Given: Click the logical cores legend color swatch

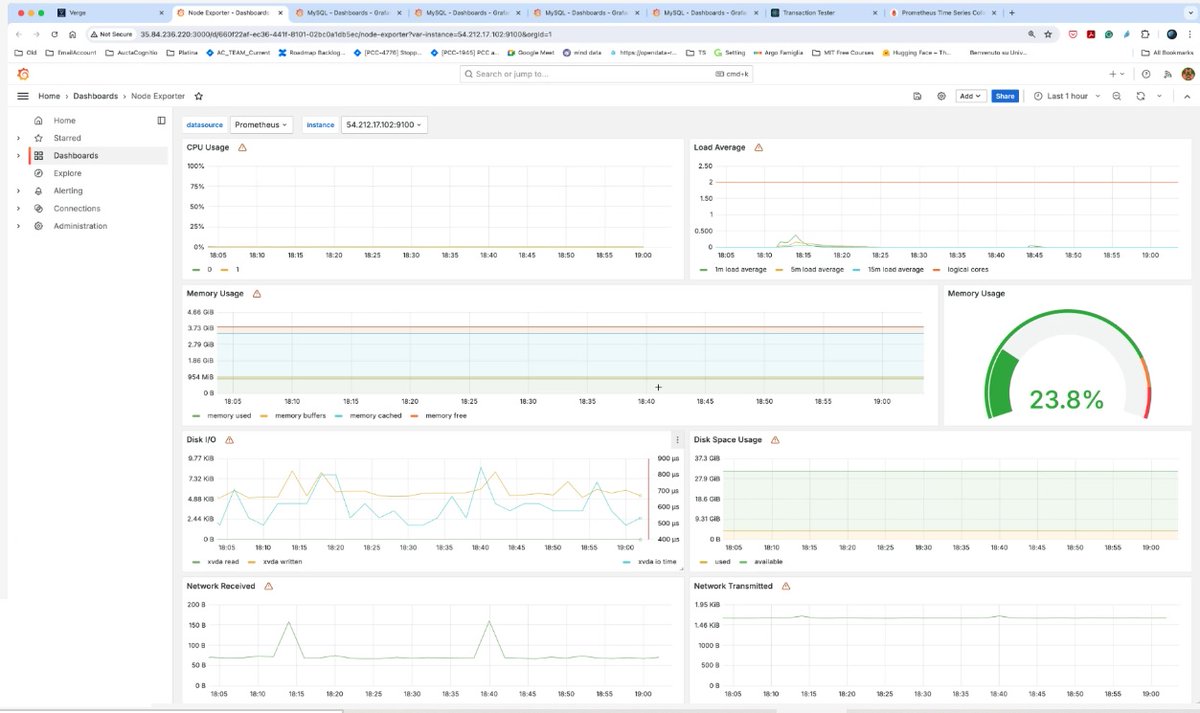Looking at the screenshot, I should pyautogui.click(x=937, y=270).
